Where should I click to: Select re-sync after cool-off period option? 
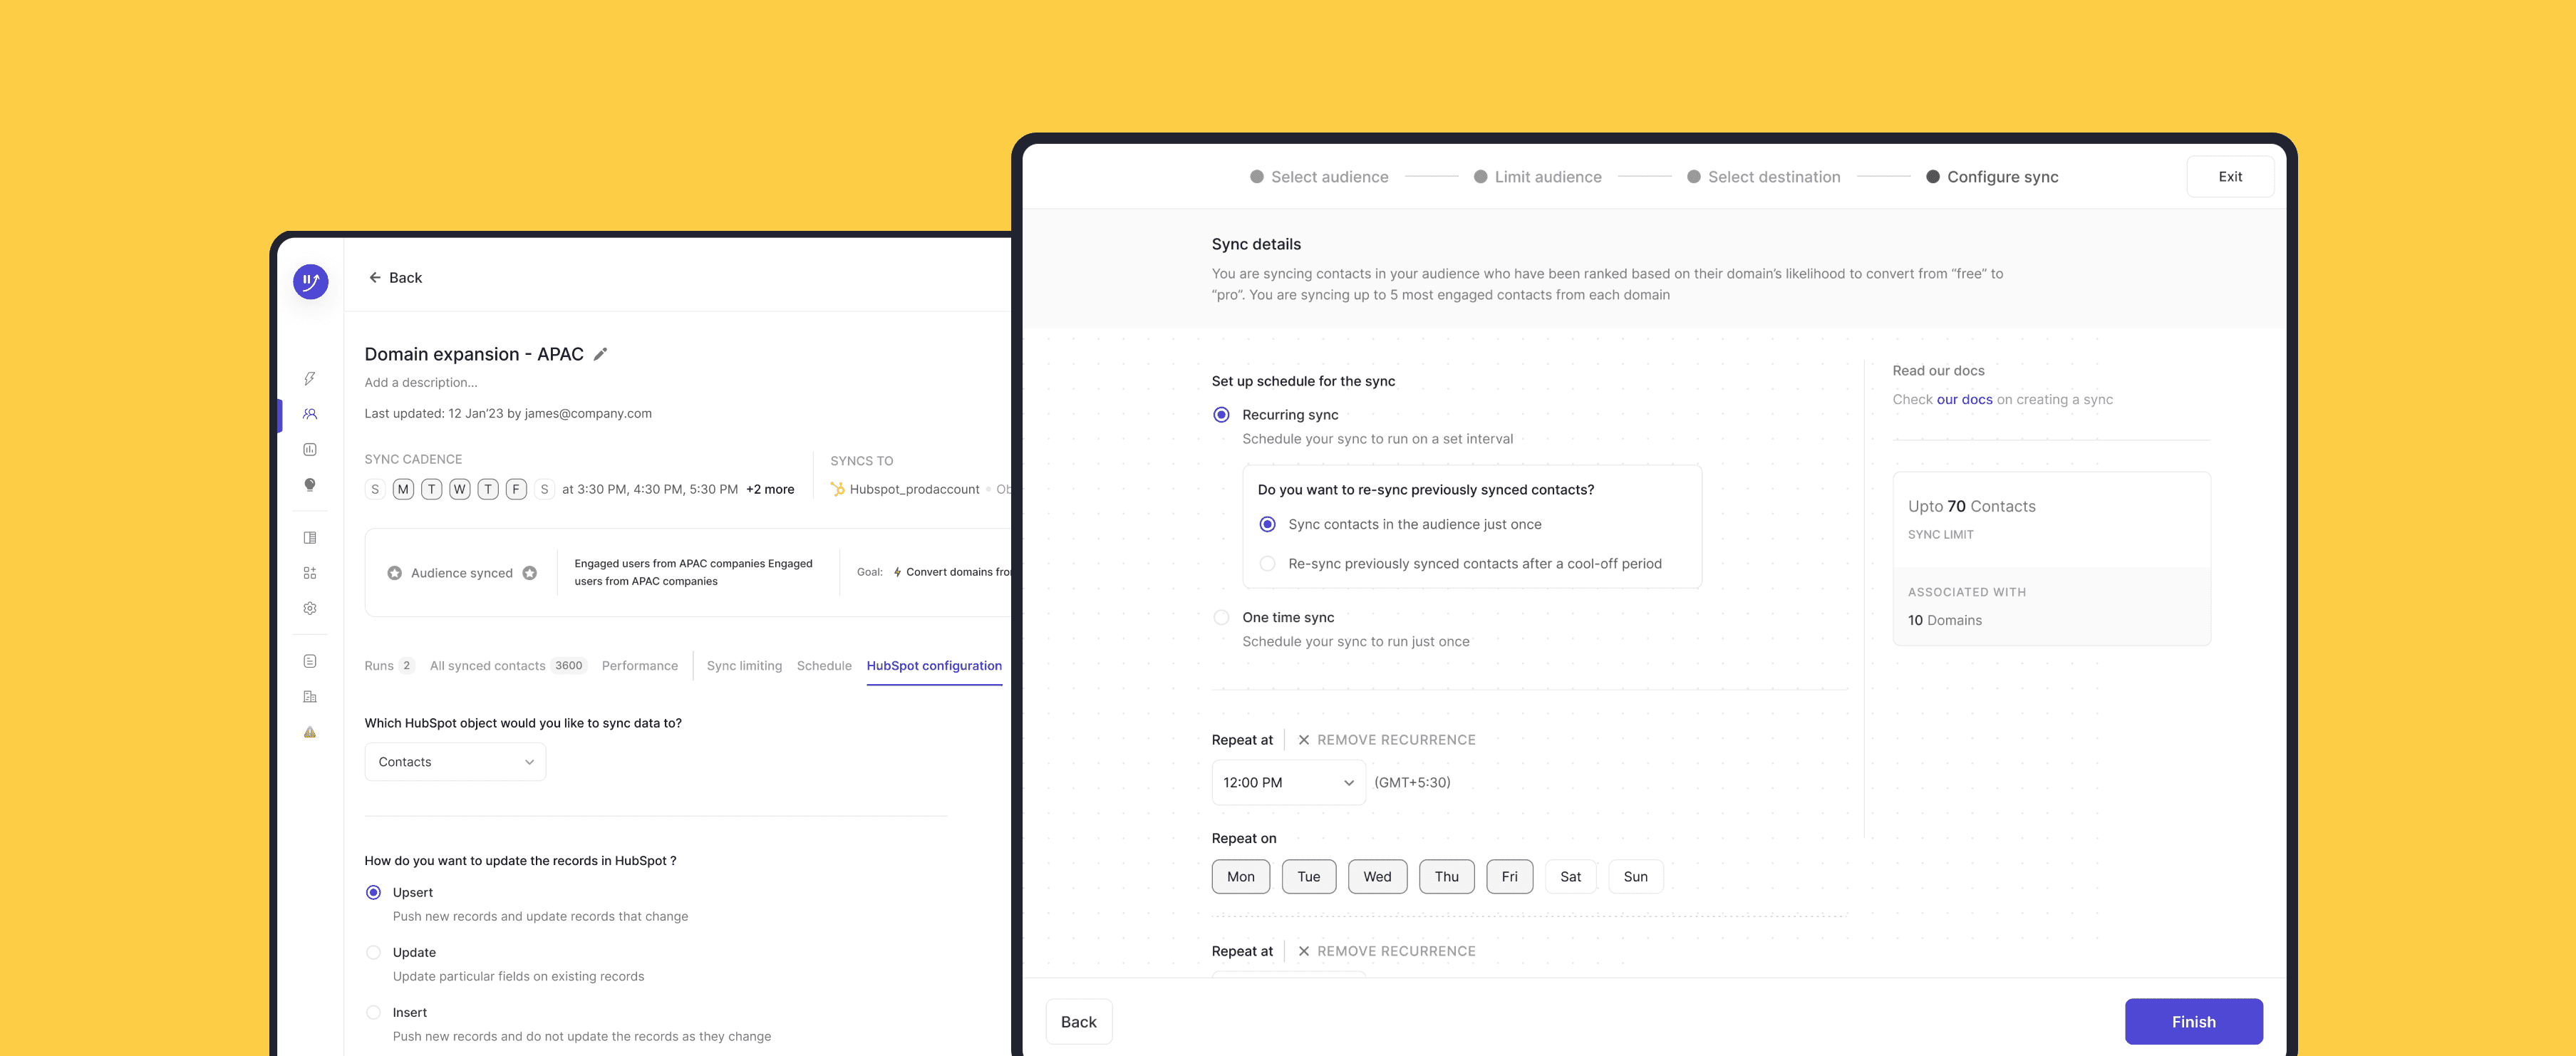tap(1267, 564)
